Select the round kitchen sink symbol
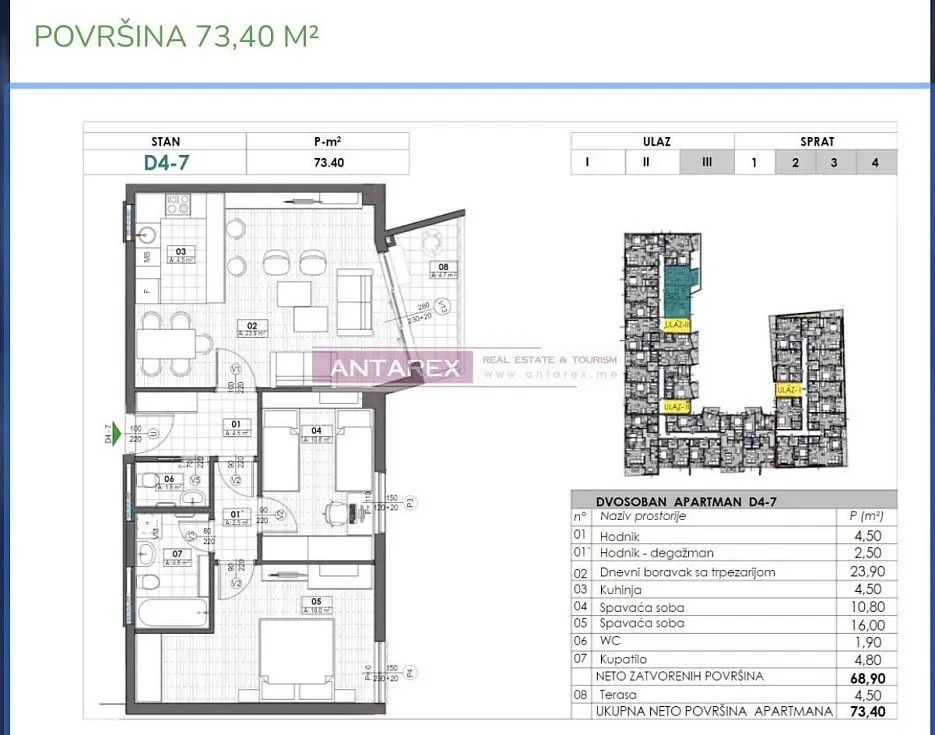935x735 pixels. coord(148,235)
